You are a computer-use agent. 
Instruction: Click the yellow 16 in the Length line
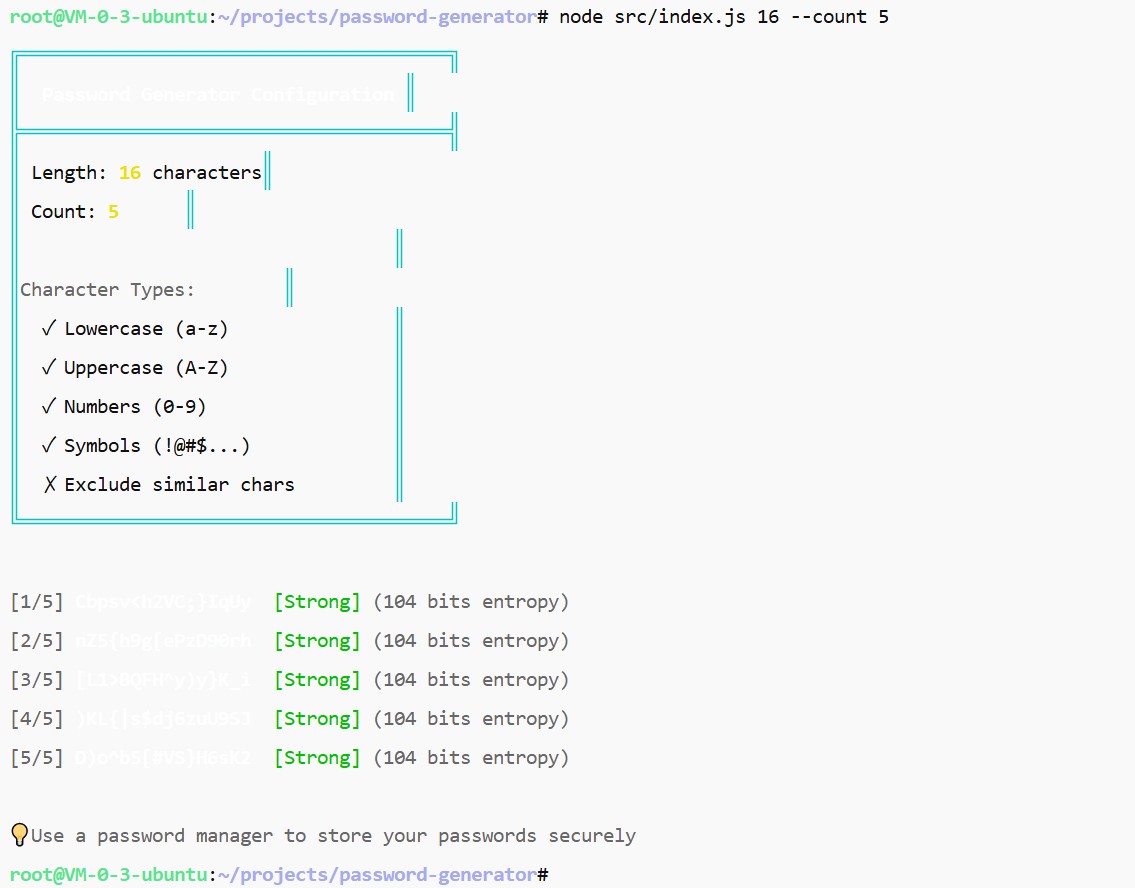pyautogui.click(x=130, y=173)
